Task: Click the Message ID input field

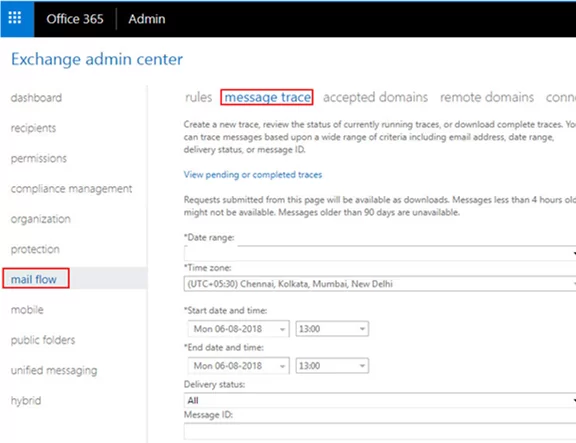Action: [380, 431]
